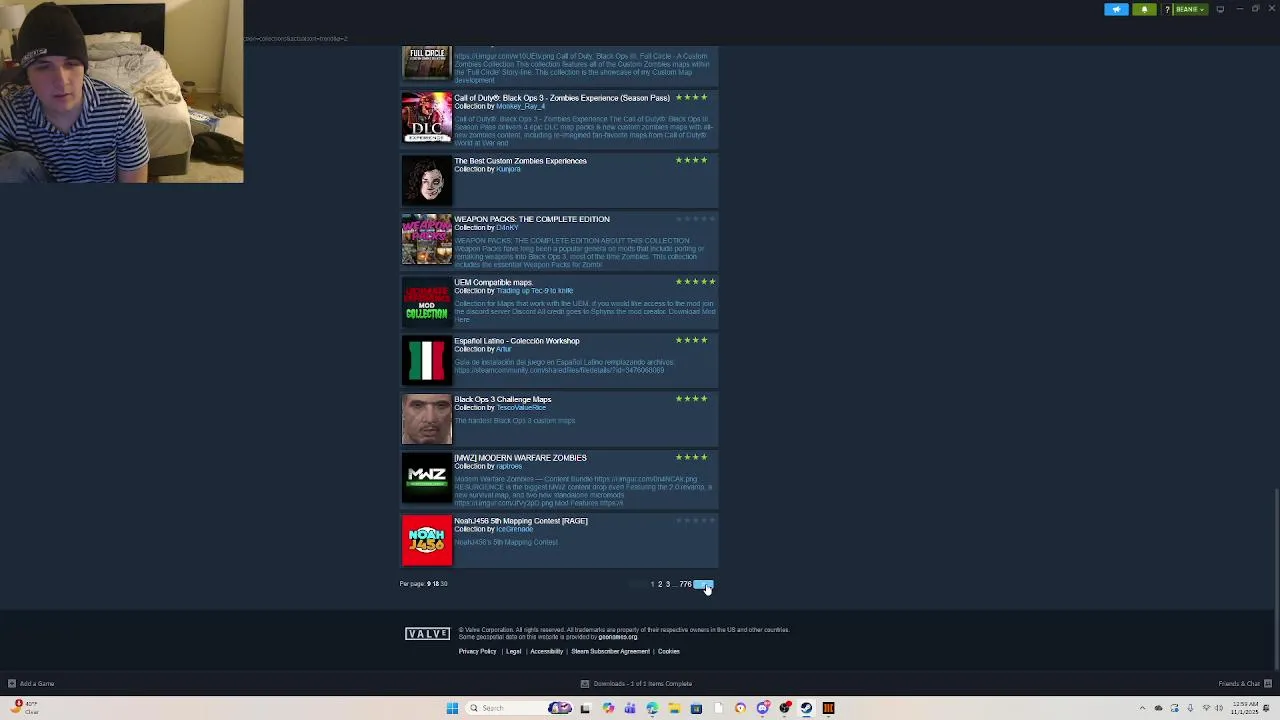The height and width of the screenshot is (720, 1280).
Task: Open Privacy Policy footer link
Action: [478, 652]
